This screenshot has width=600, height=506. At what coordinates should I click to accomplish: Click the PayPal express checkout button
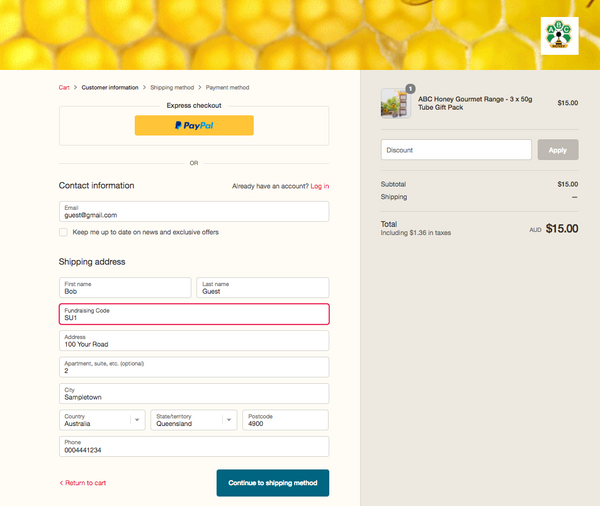point(194,126)
